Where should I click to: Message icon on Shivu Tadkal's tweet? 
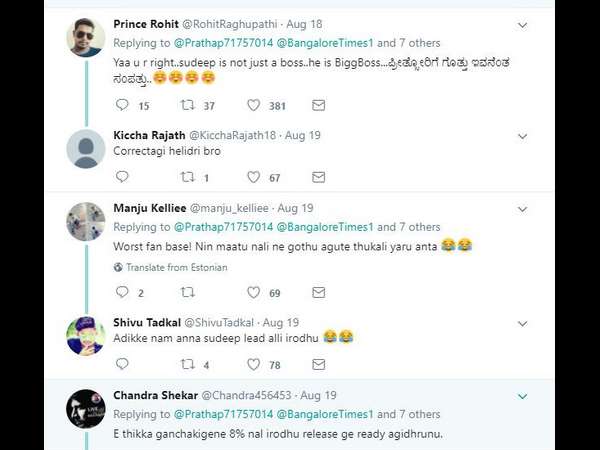pos(318,365)
